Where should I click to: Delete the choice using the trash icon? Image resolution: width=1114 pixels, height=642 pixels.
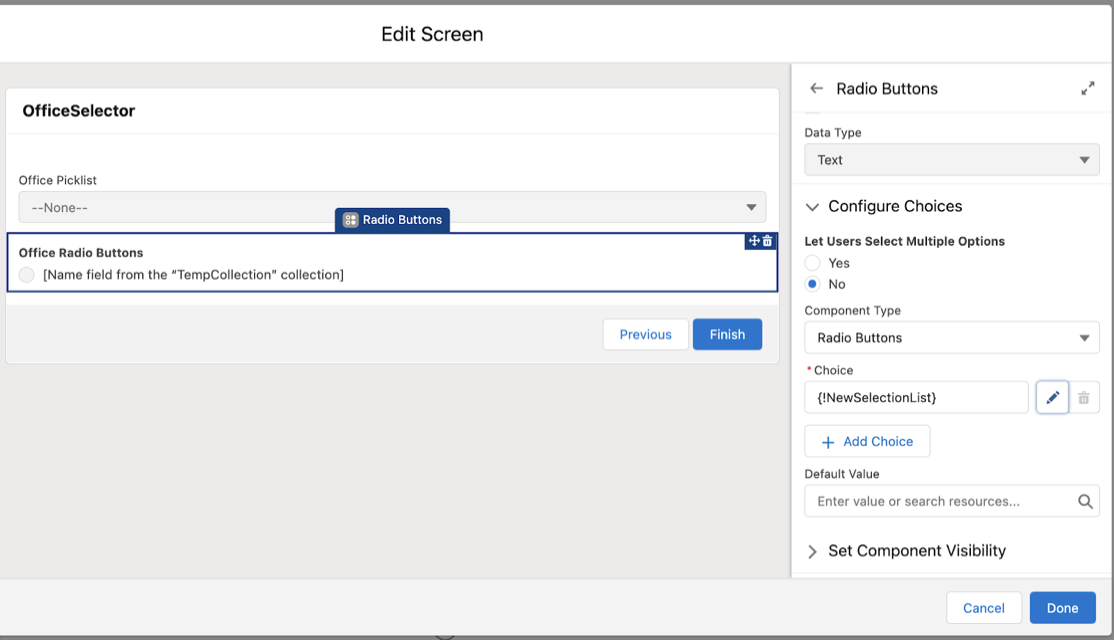[1084, 397]
